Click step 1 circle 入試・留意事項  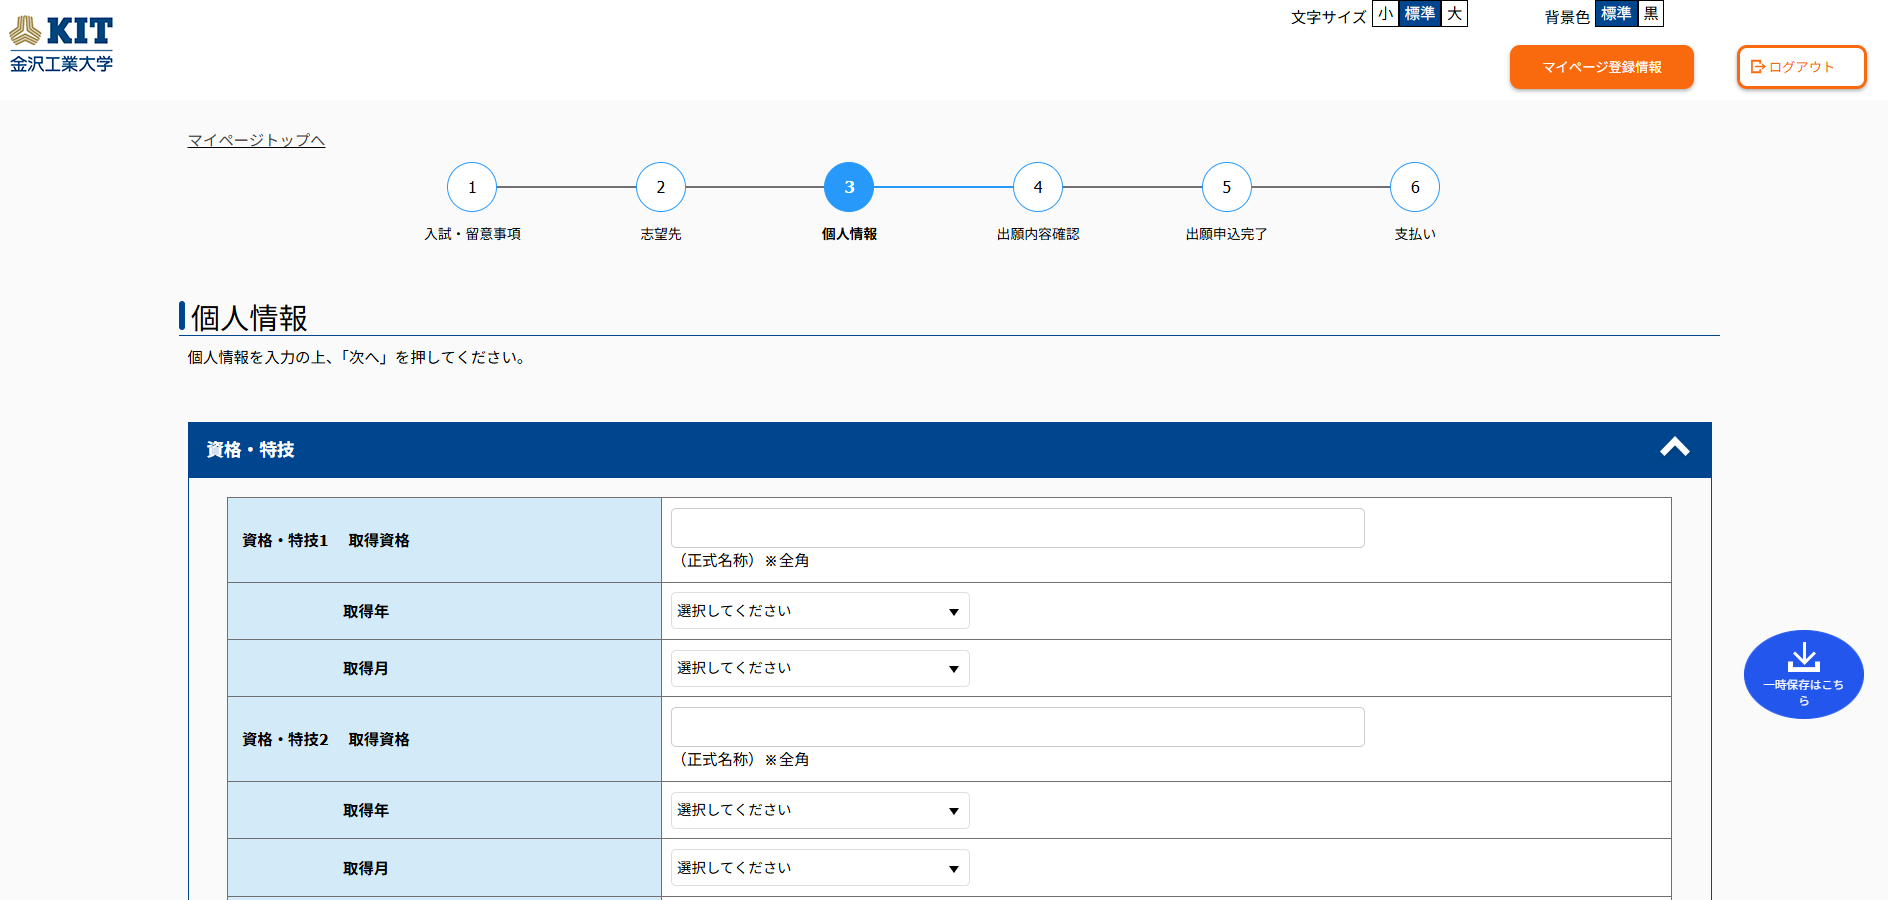(472, 187)
